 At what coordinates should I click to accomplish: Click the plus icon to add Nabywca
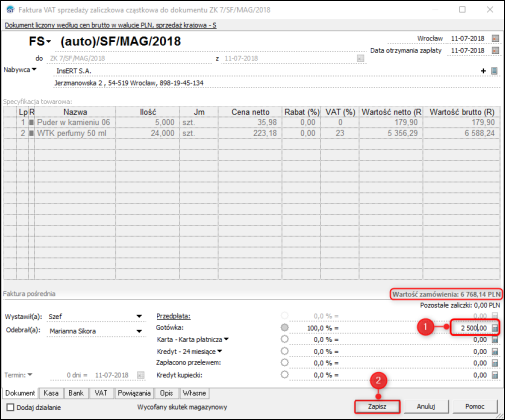[483, 71]
